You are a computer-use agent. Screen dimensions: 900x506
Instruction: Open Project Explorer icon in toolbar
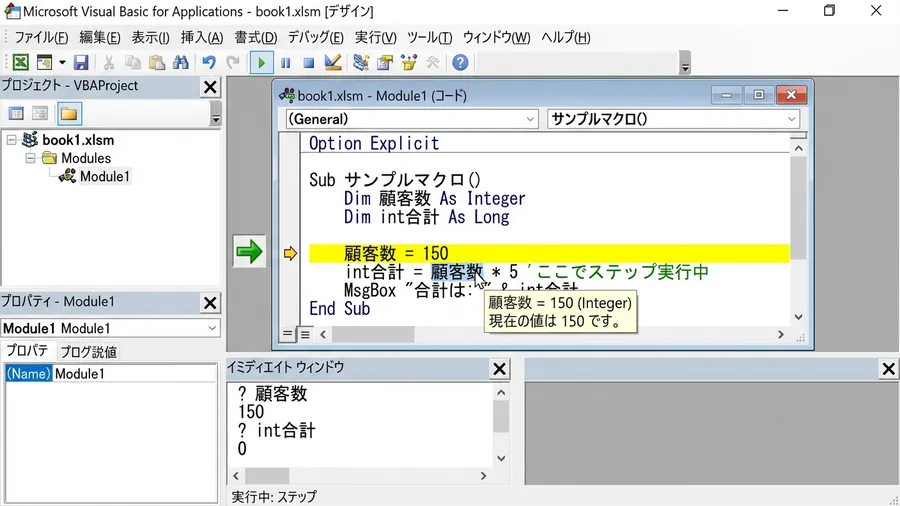coord(361,62)
